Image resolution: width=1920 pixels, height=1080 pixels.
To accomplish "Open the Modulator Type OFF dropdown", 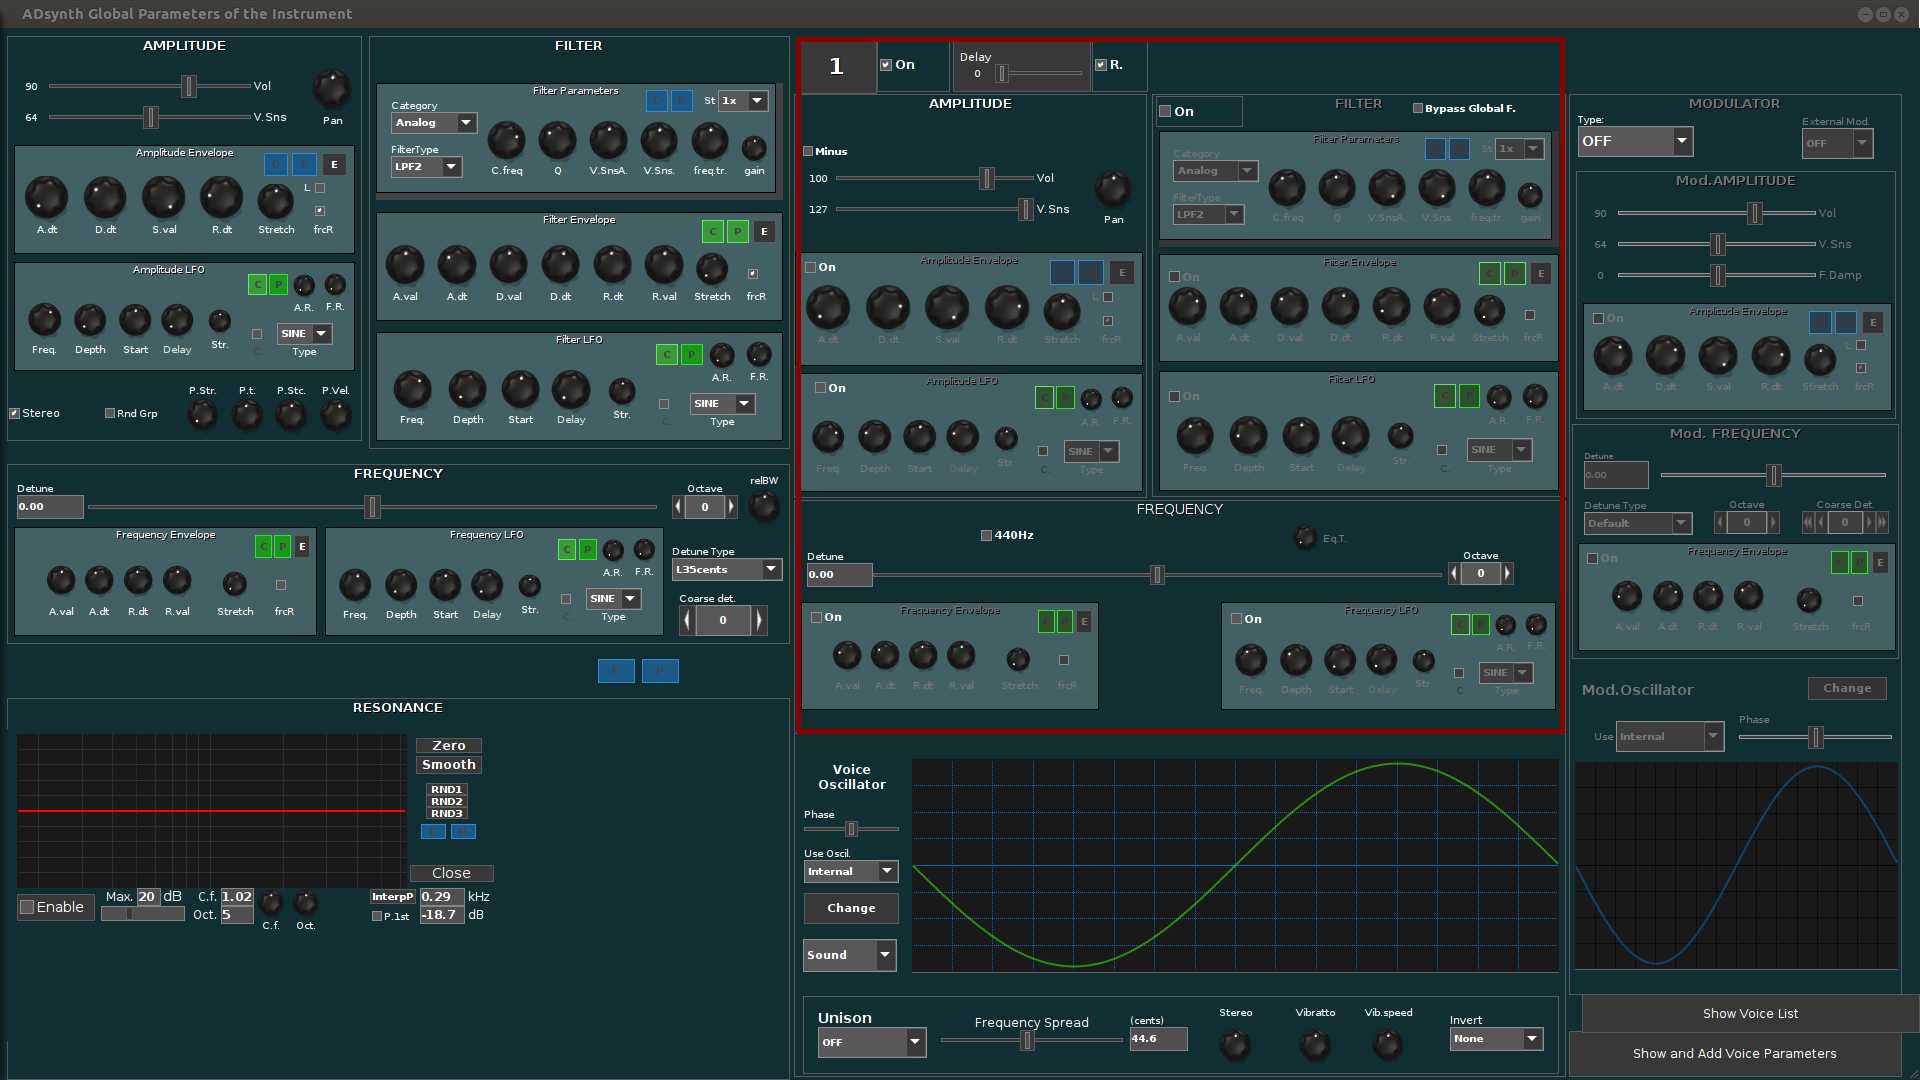I will 1634,141.
